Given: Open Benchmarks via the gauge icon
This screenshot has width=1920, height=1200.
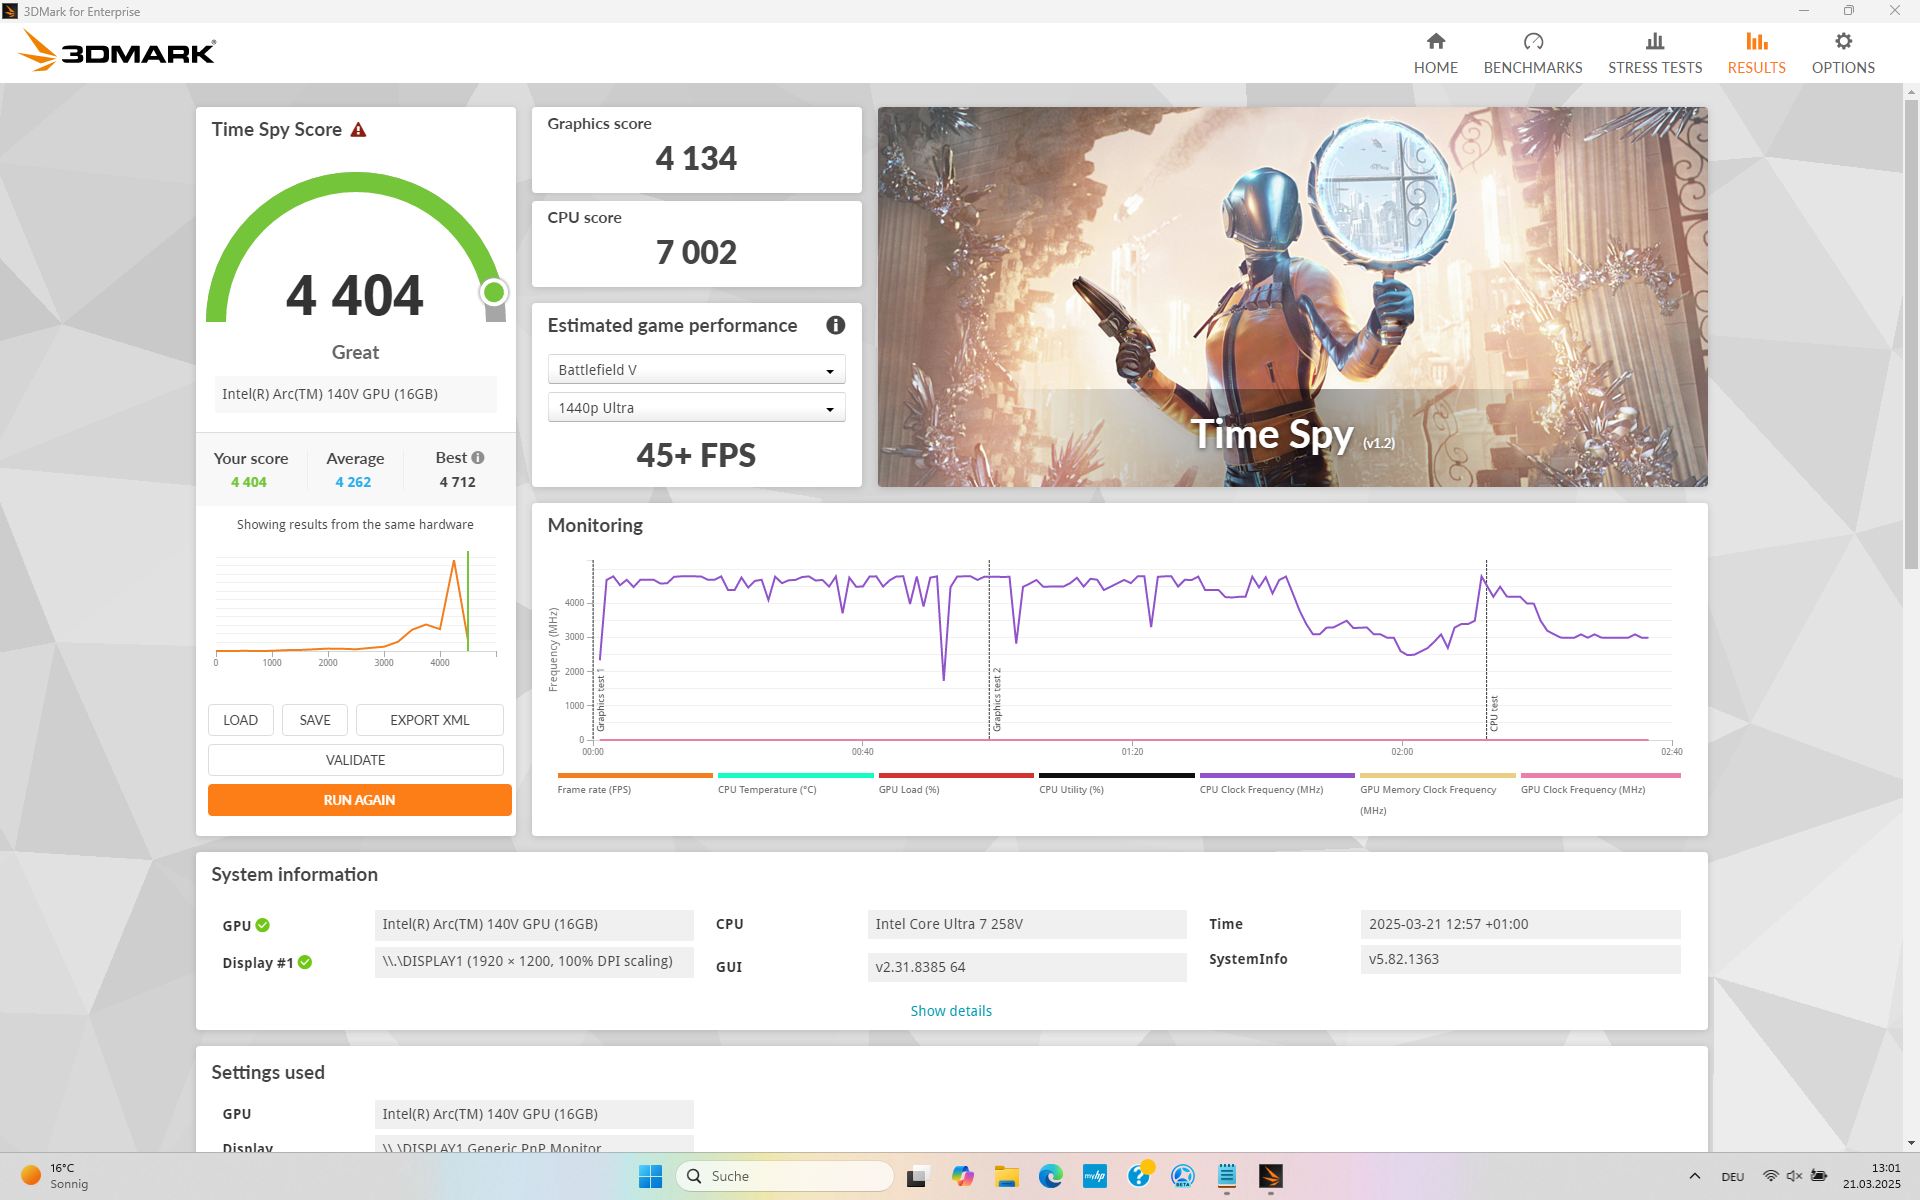Looking at the screenshot, I should pos(1532,42).
